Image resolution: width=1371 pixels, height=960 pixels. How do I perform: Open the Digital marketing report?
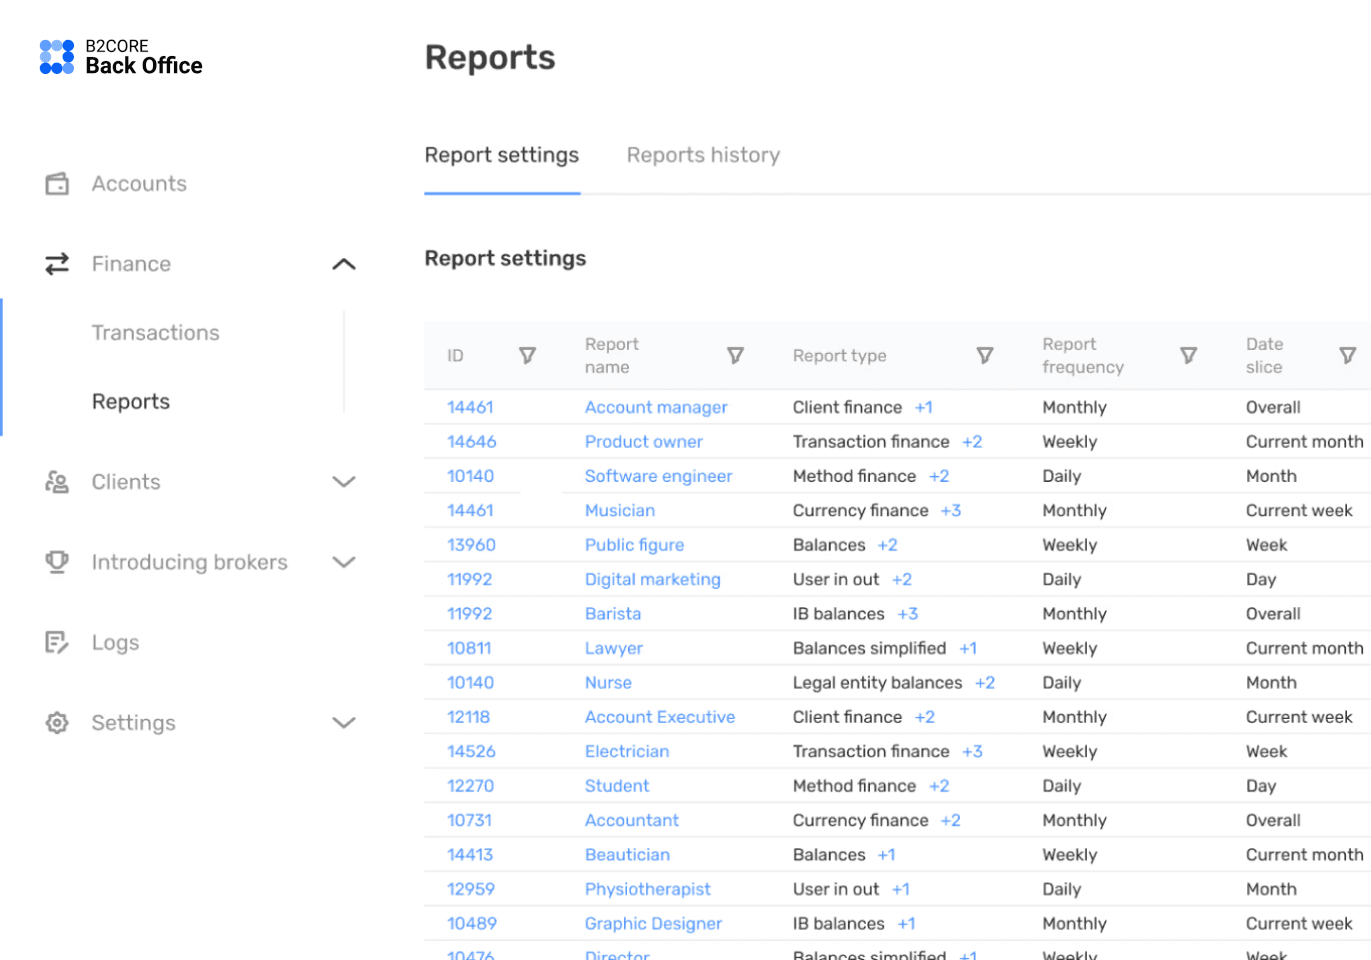point(653,580)
